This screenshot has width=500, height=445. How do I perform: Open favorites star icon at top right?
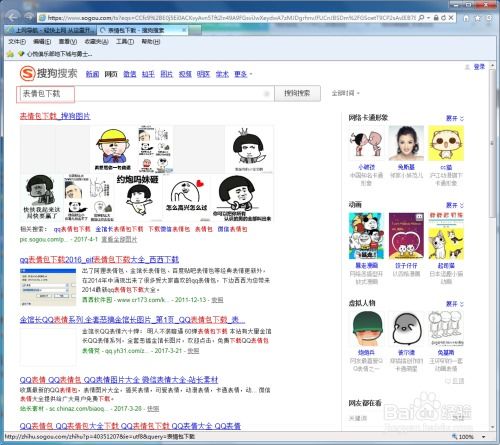(x=478, y=18)
